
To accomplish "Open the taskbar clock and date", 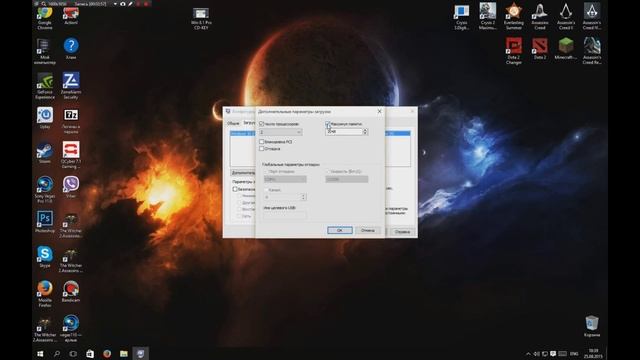I will click(x=593, y=353).
